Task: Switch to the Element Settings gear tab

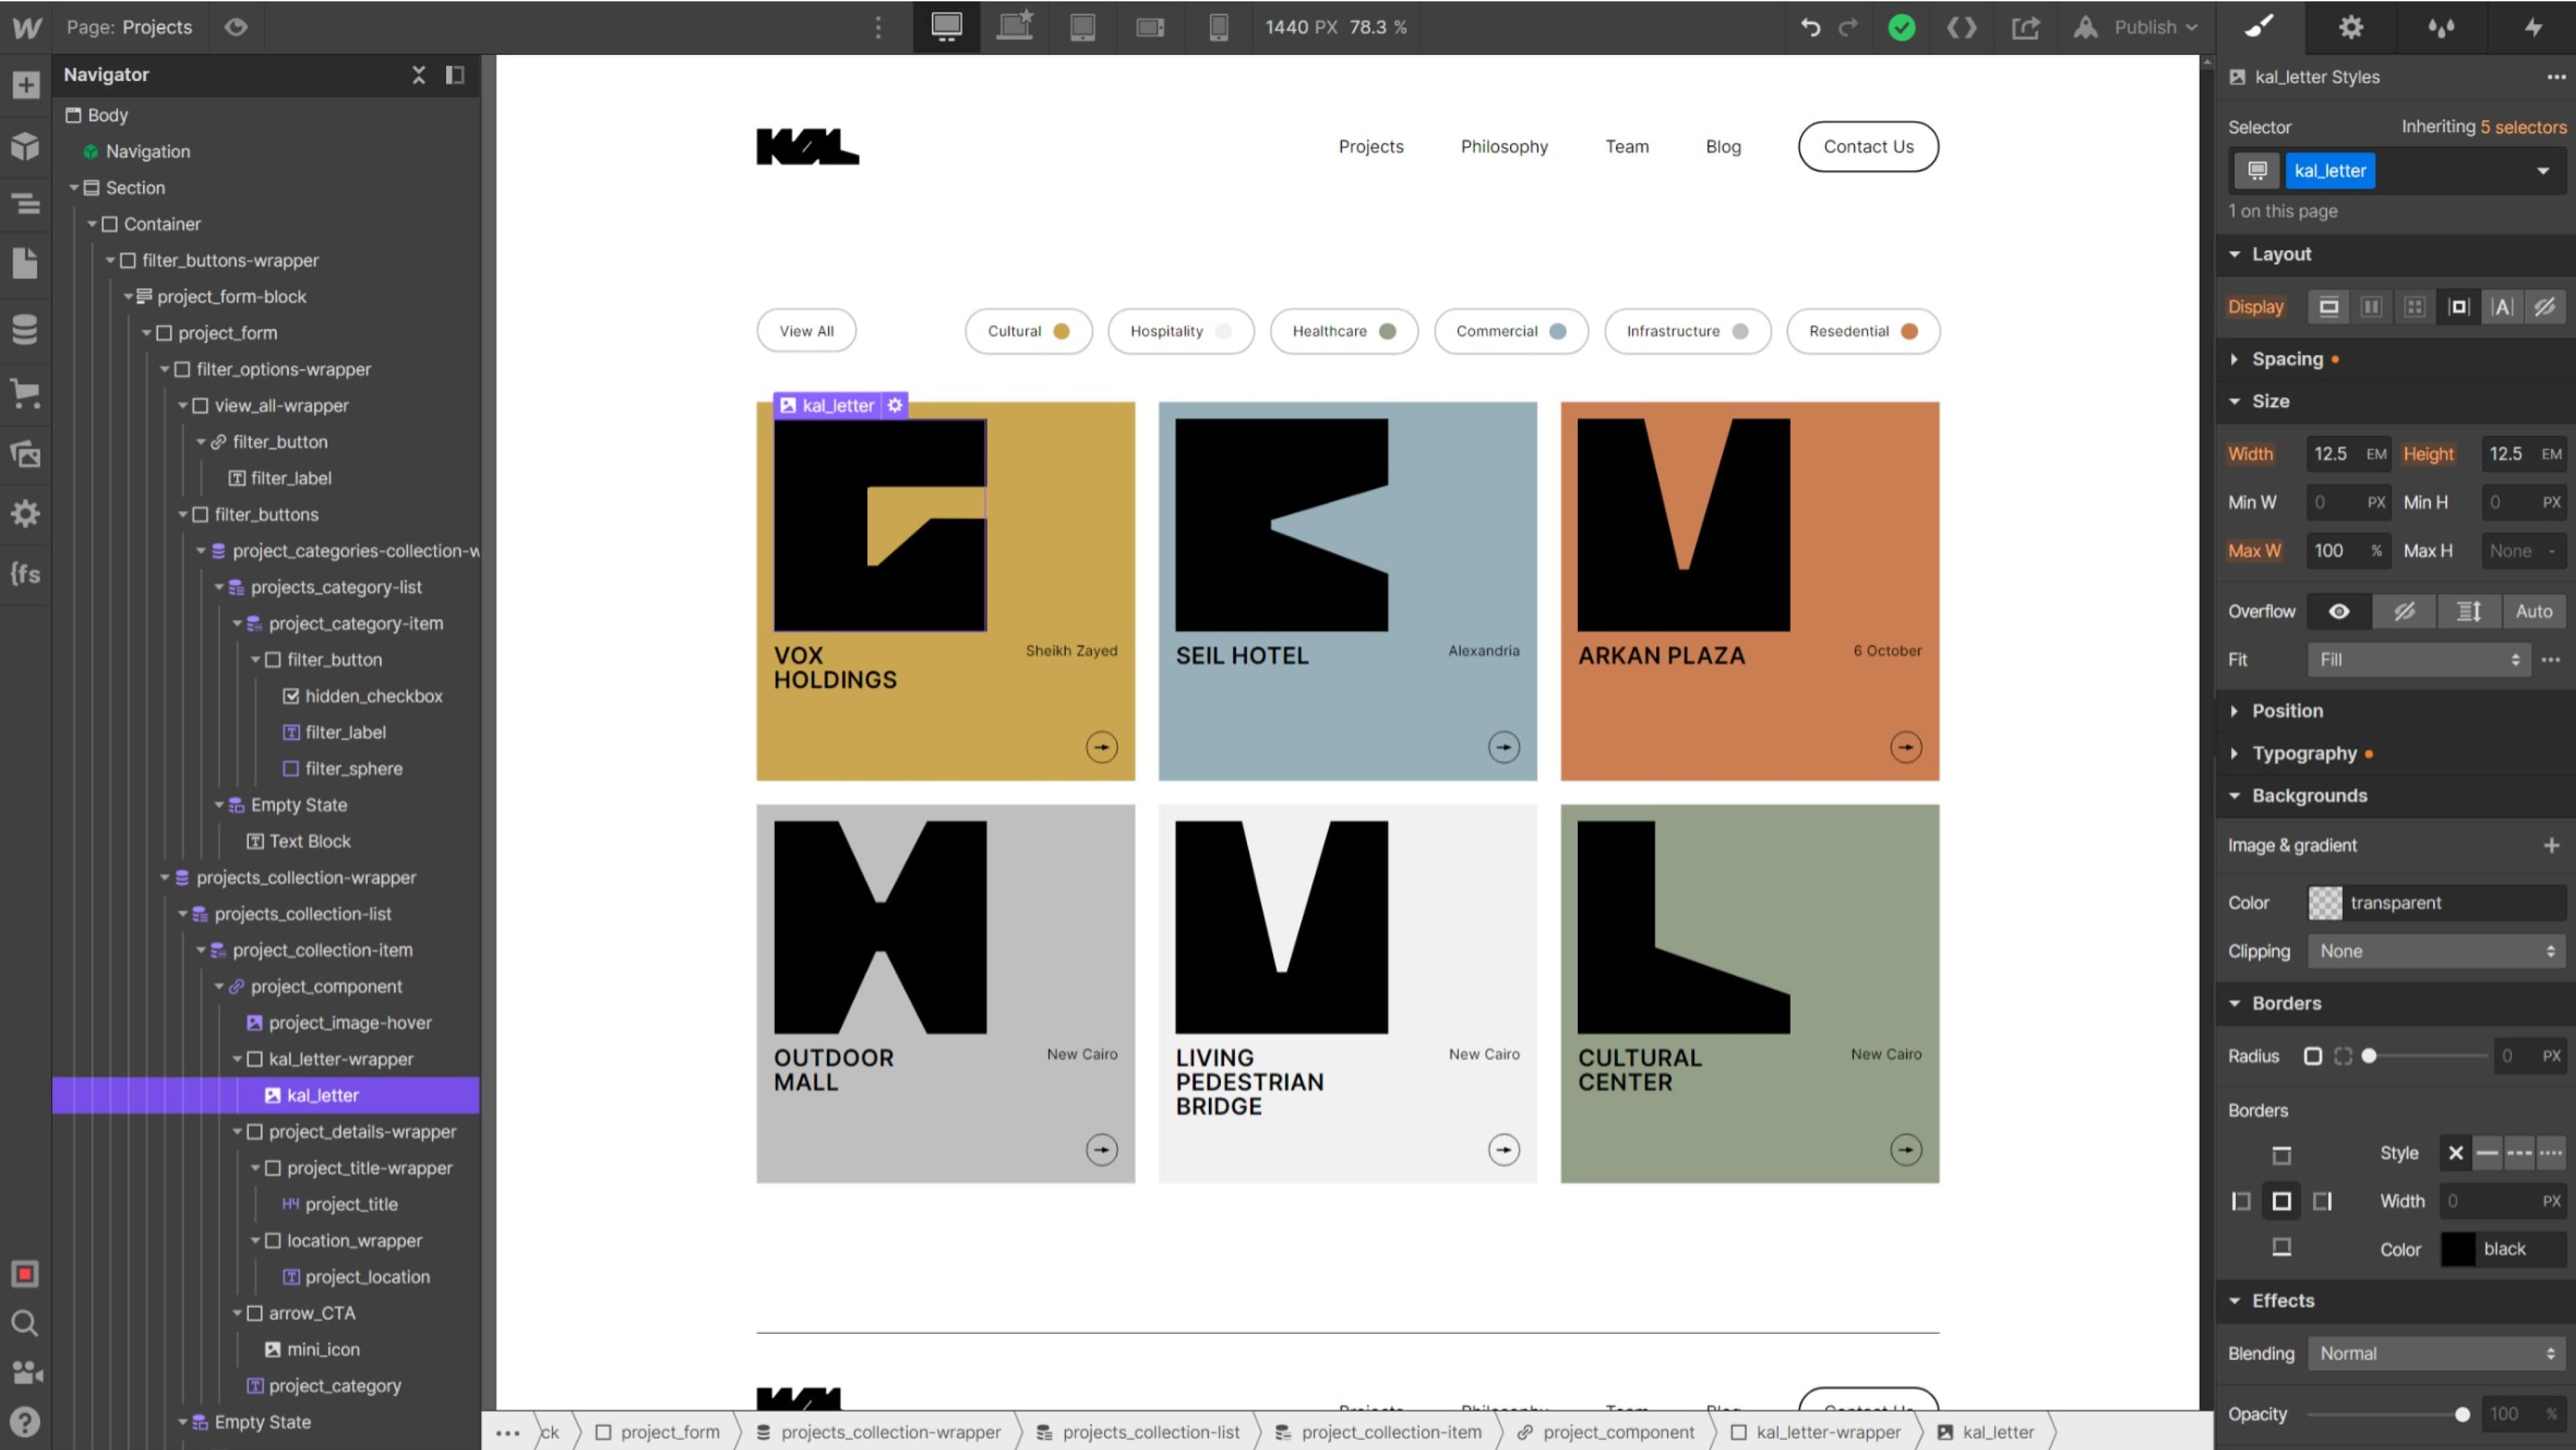Action: (2351, 27)
